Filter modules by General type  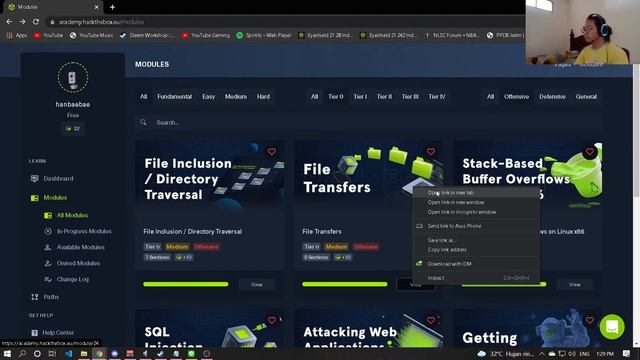[586, 97]
